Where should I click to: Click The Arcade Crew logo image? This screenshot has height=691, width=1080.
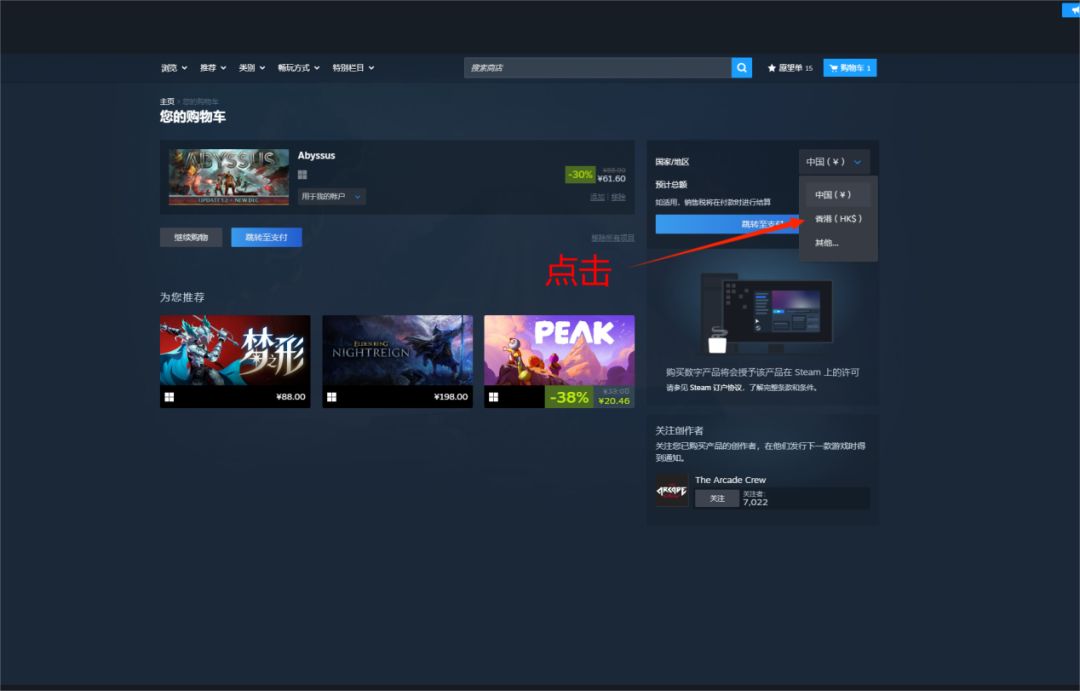672,491
